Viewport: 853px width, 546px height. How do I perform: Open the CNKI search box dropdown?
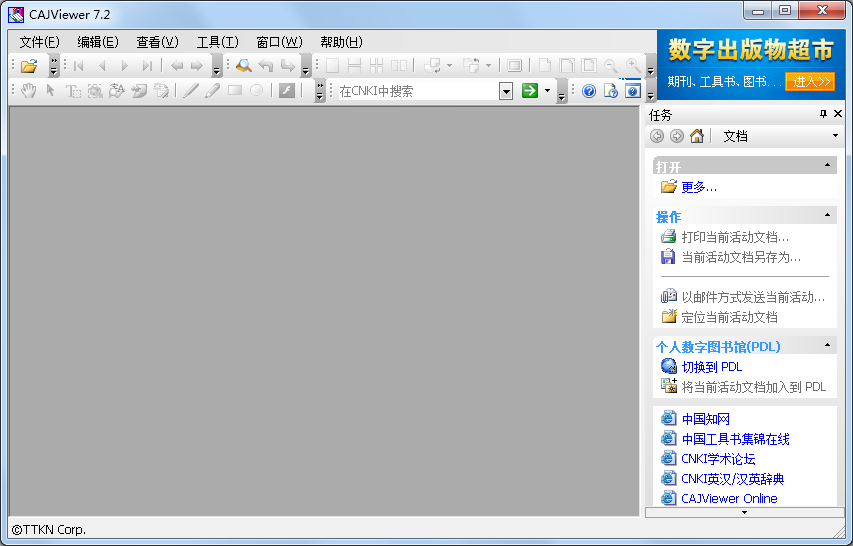(506, 91)
